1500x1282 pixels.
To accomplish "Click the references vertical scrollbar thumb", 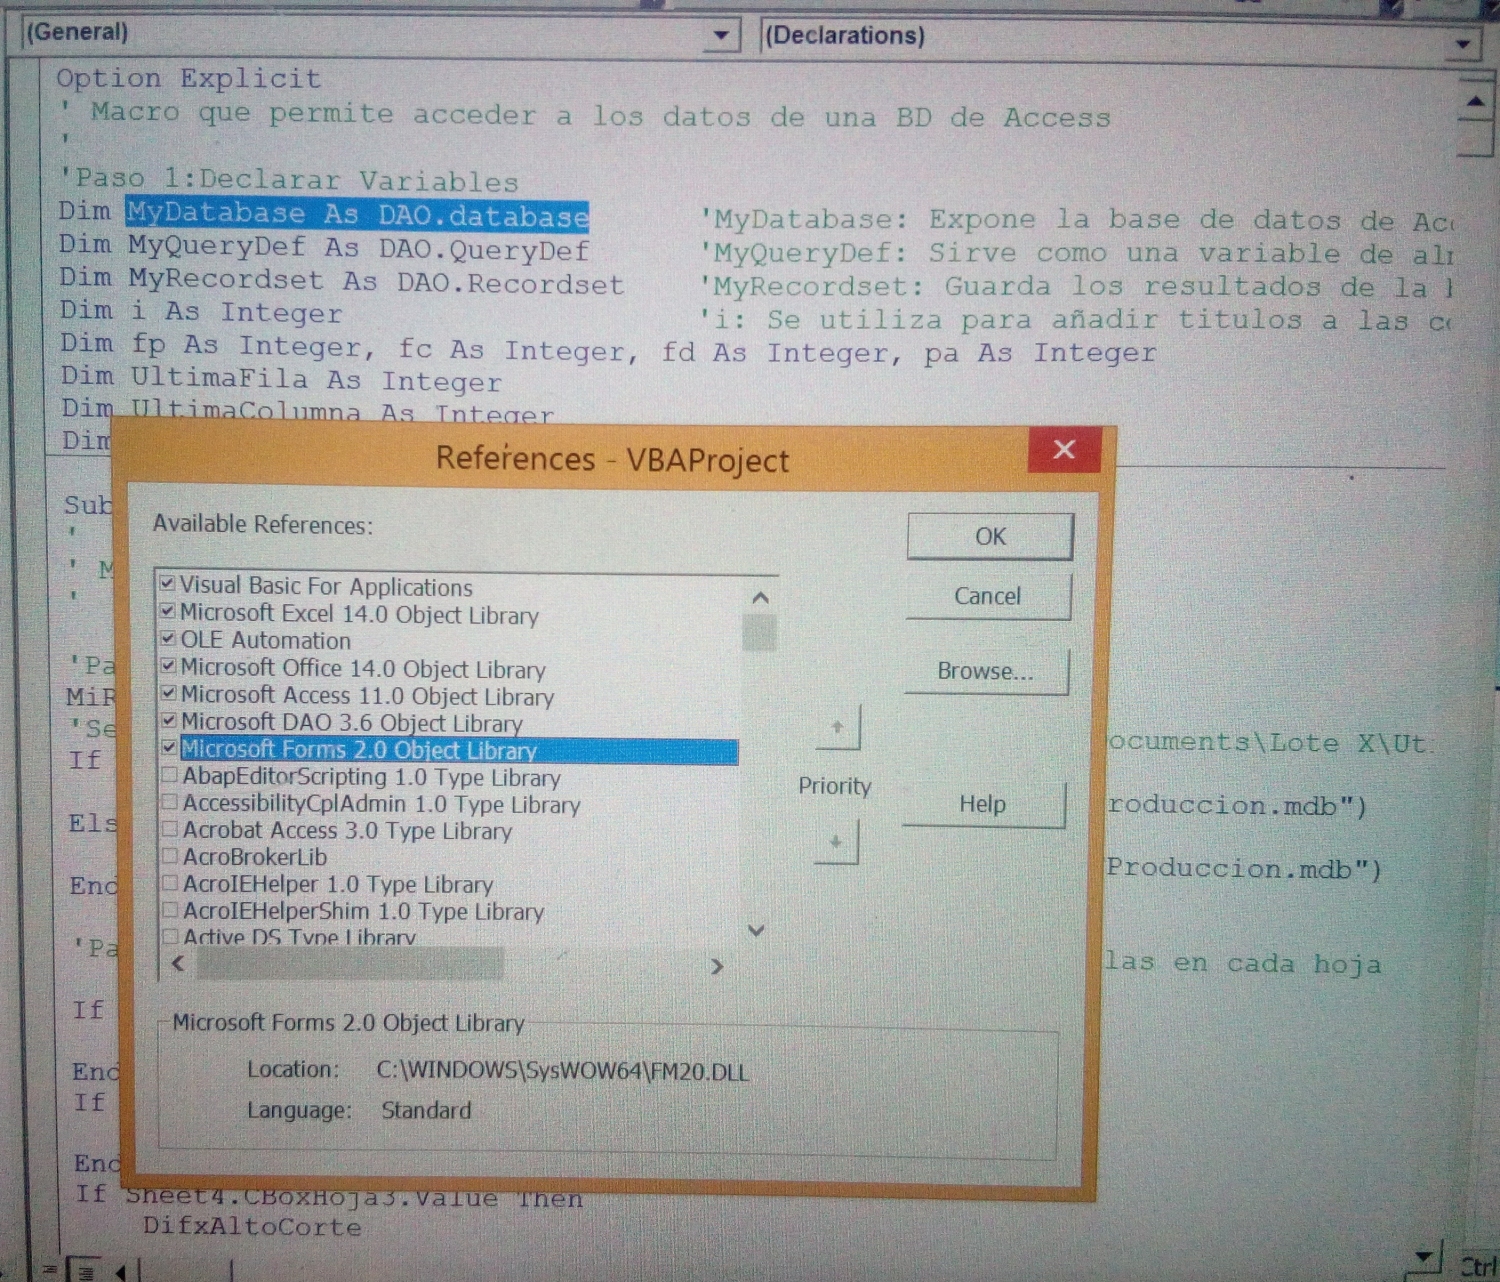I will 760,633.
